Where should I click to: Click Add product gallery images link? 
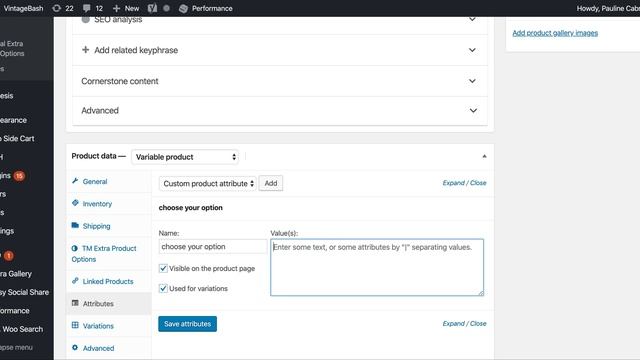tap(555, 33)
